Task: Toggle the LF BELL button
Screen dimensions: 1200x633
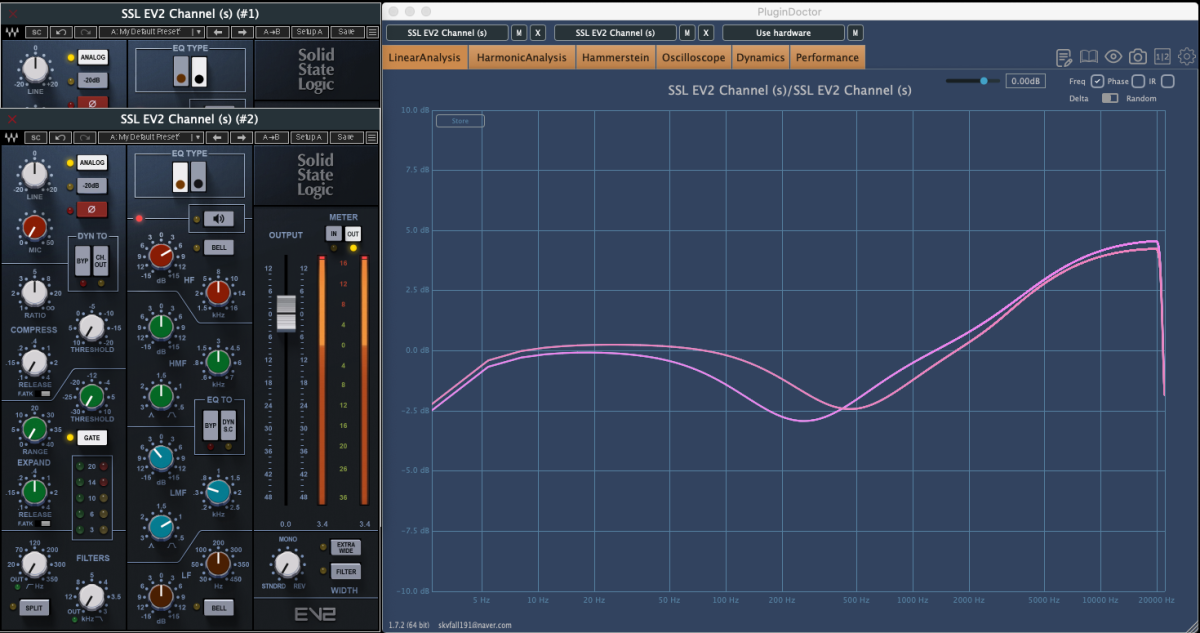Action: tap(218, 607)
